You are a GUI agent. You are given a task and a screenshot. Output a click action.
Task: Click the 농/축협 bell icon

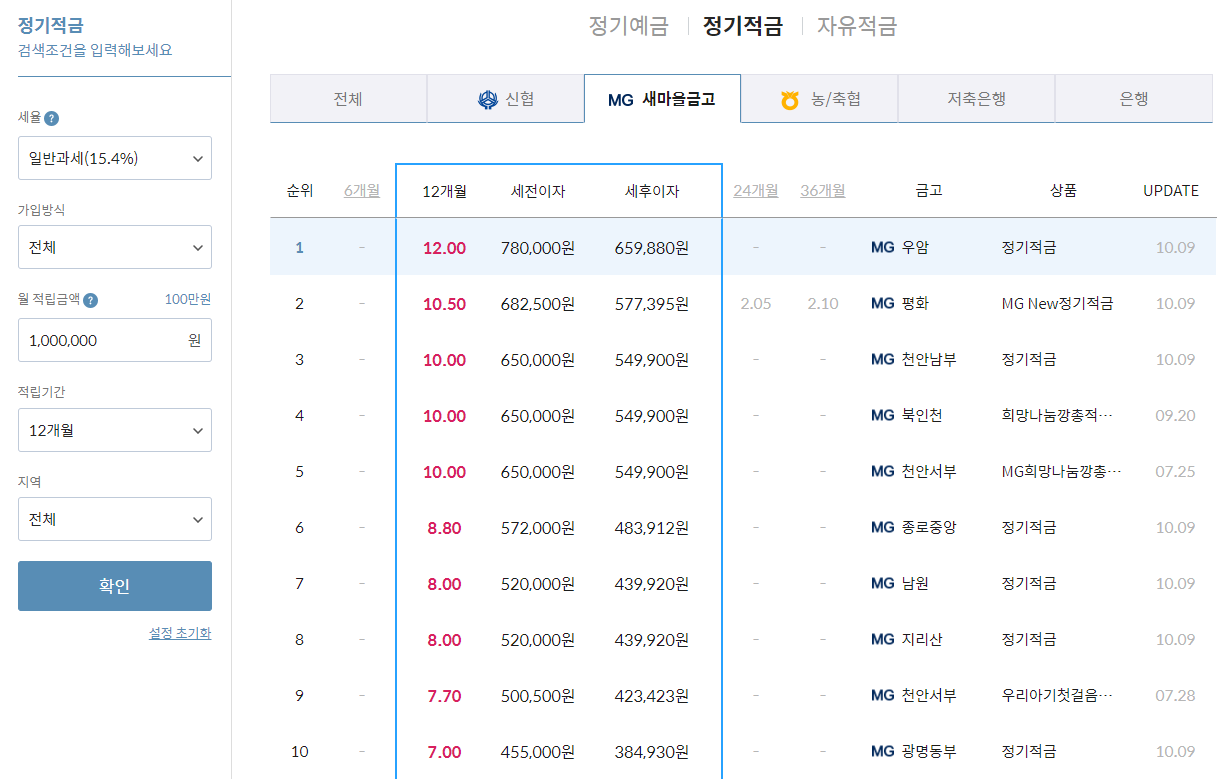[x=791, y=98]
